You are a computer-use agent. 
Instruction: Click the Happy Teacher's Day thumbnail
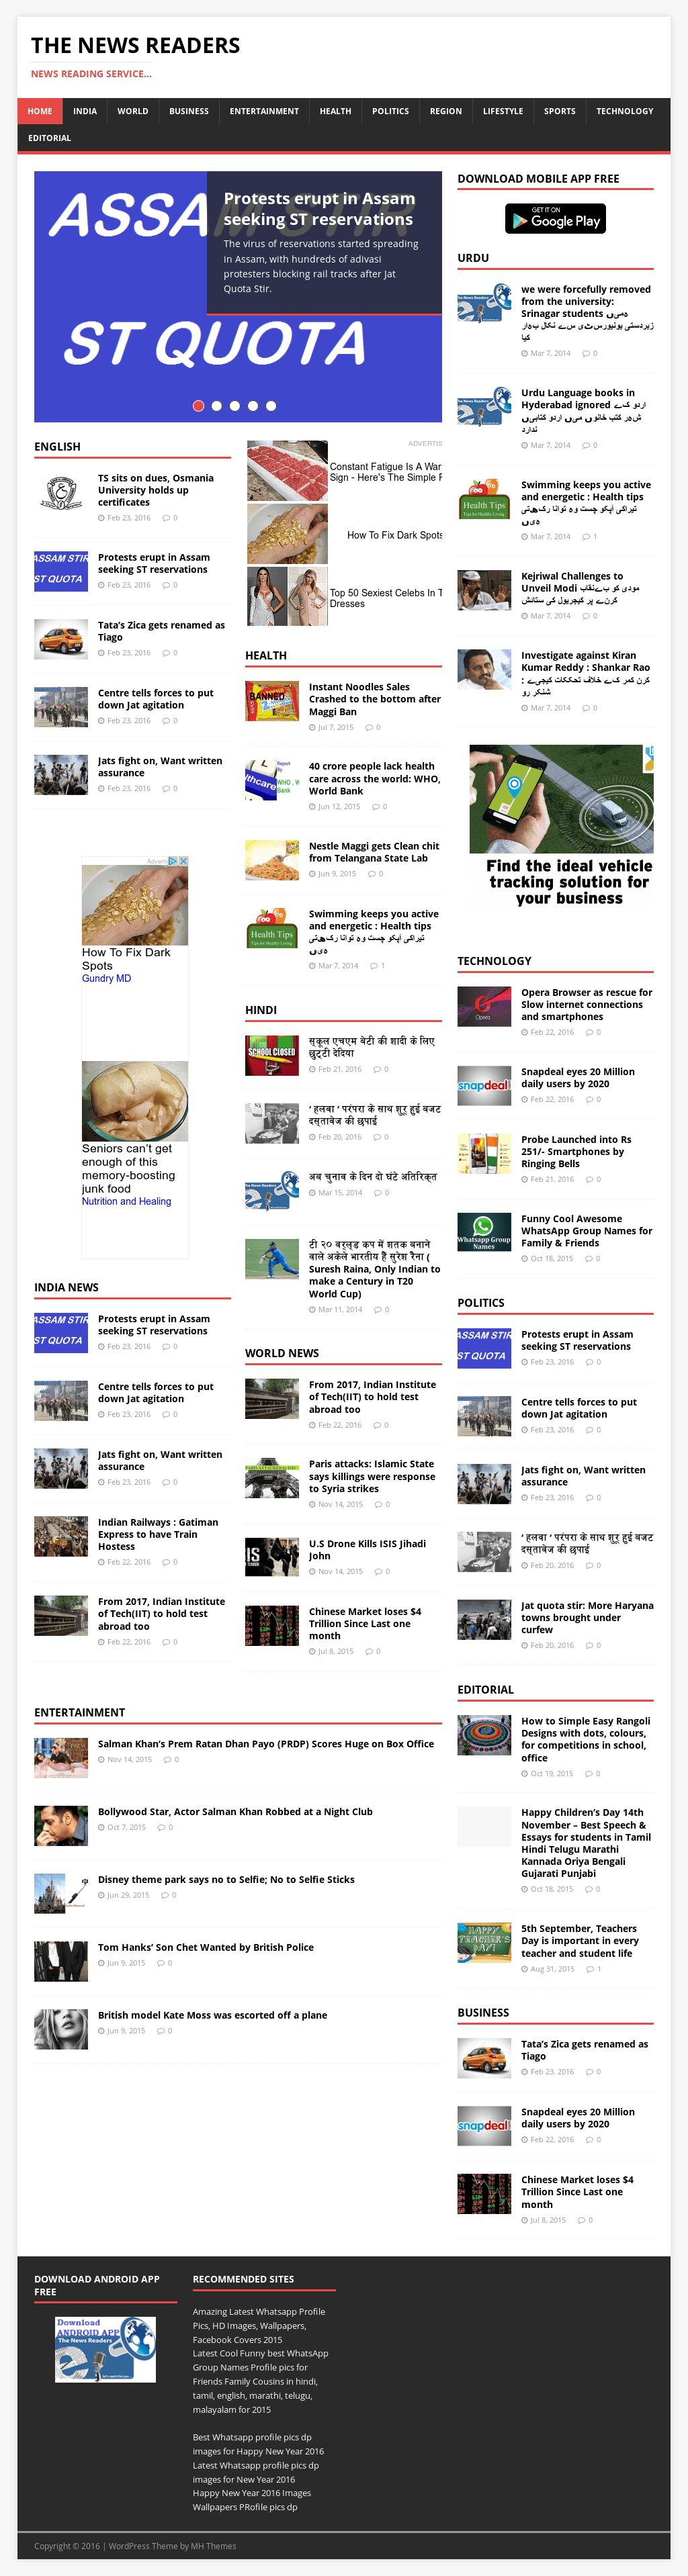point(484,1942)
